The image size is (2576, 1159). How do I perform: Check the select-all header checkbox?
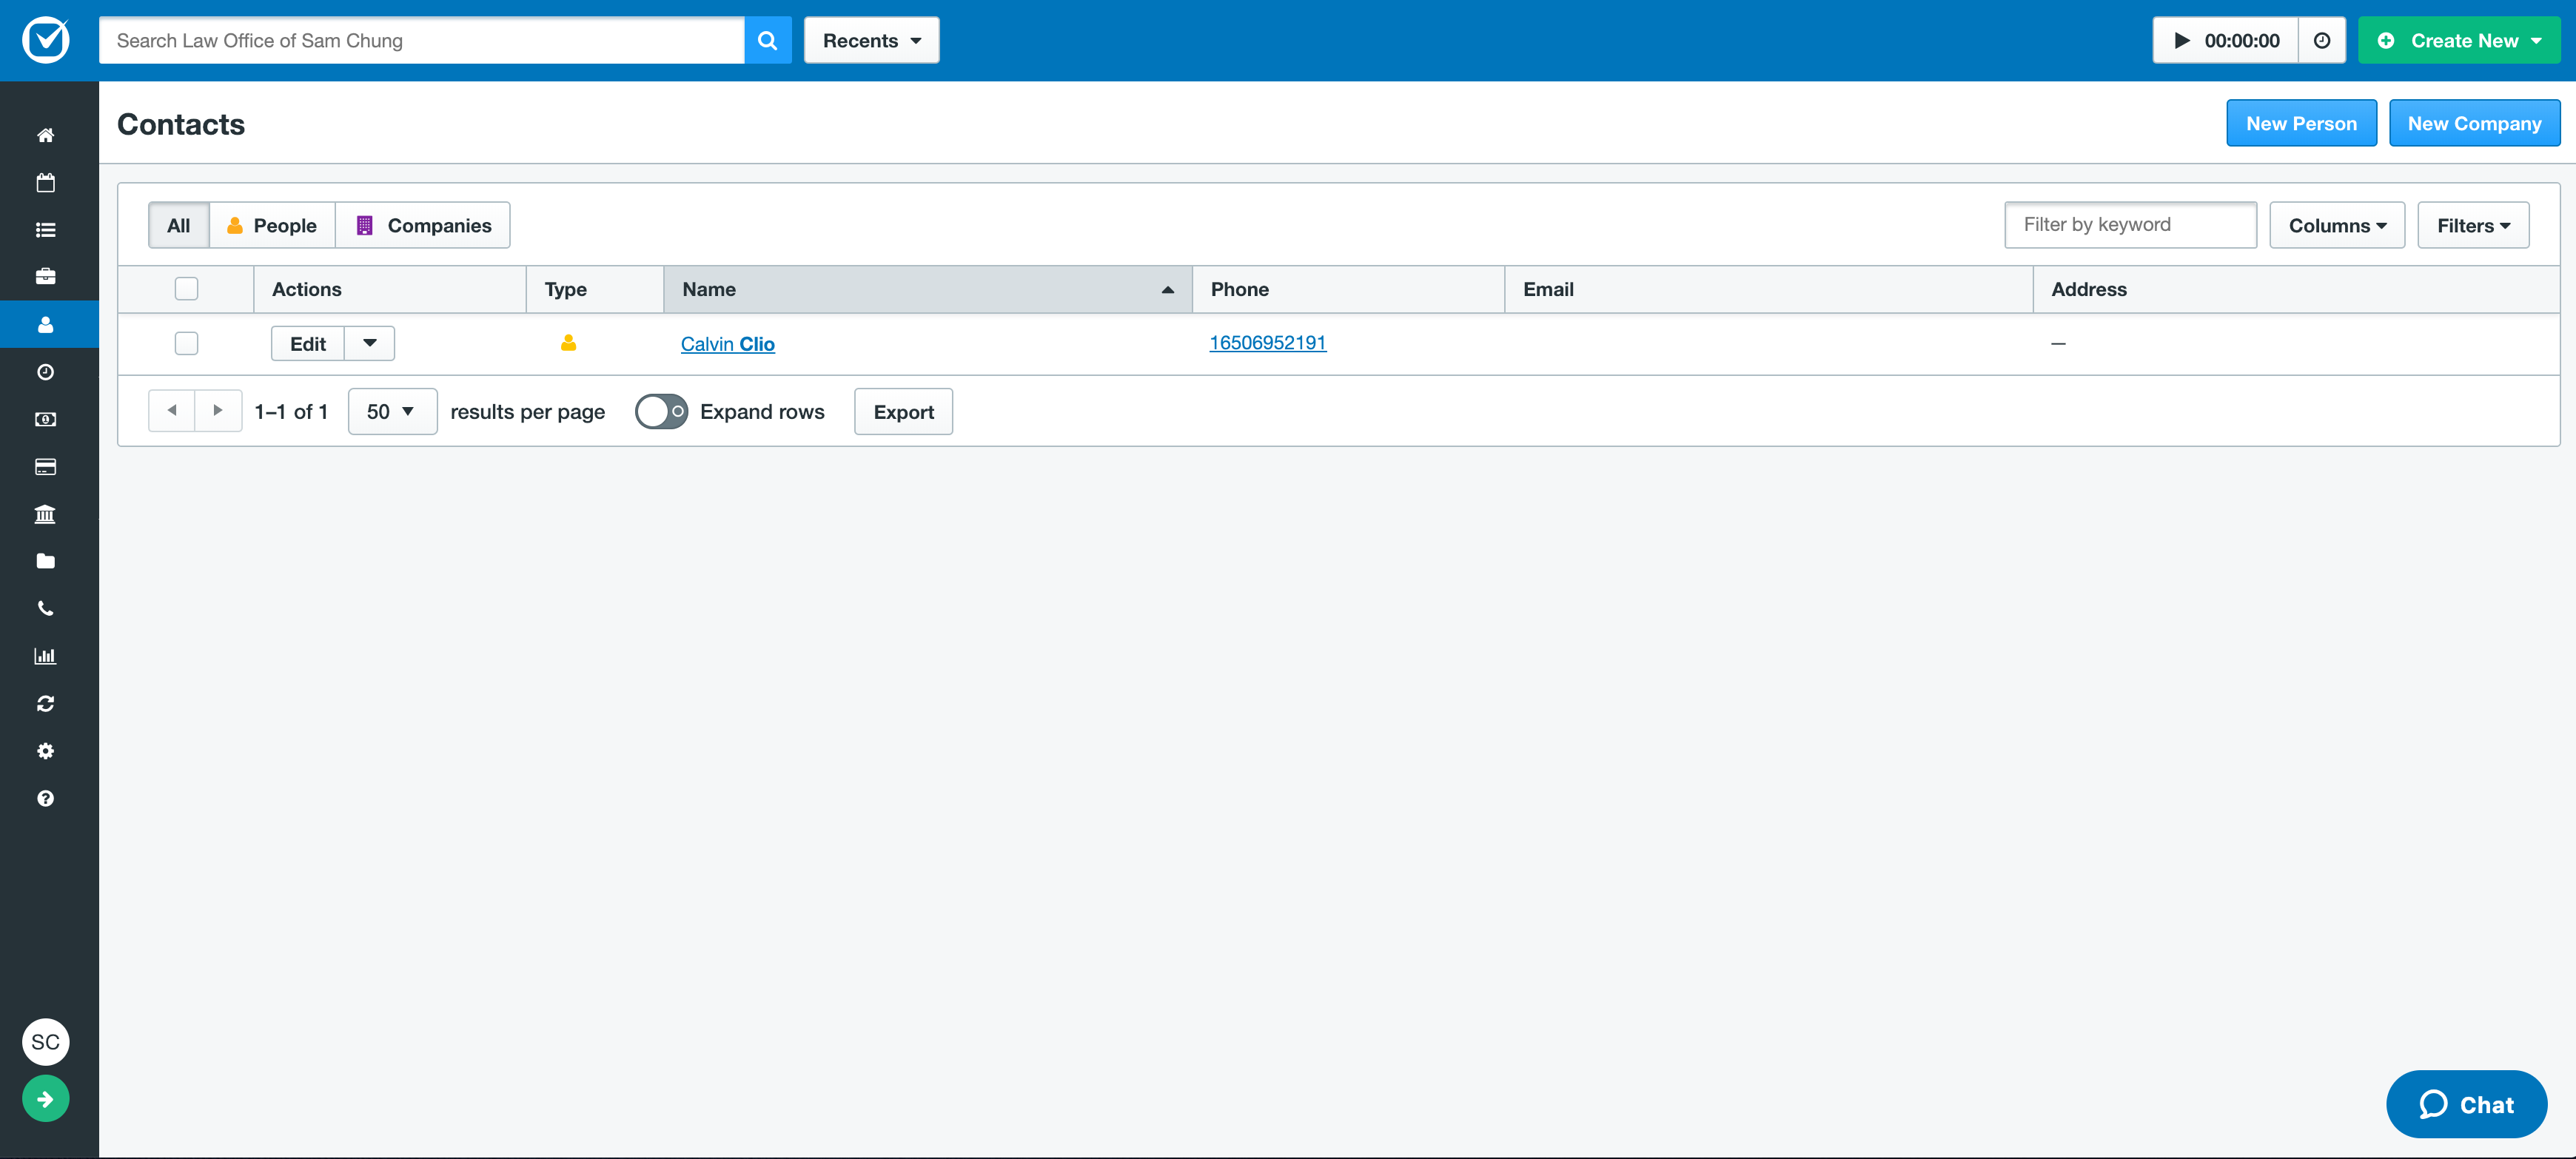(x=186, y=289)
